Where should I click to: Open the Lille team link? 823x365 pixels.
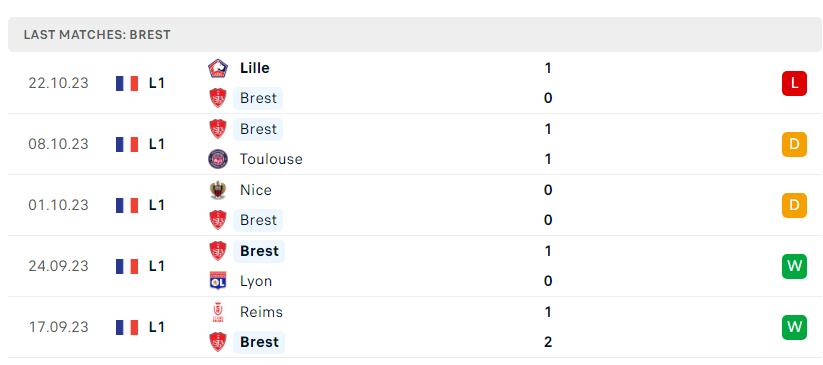coord(255,68)
